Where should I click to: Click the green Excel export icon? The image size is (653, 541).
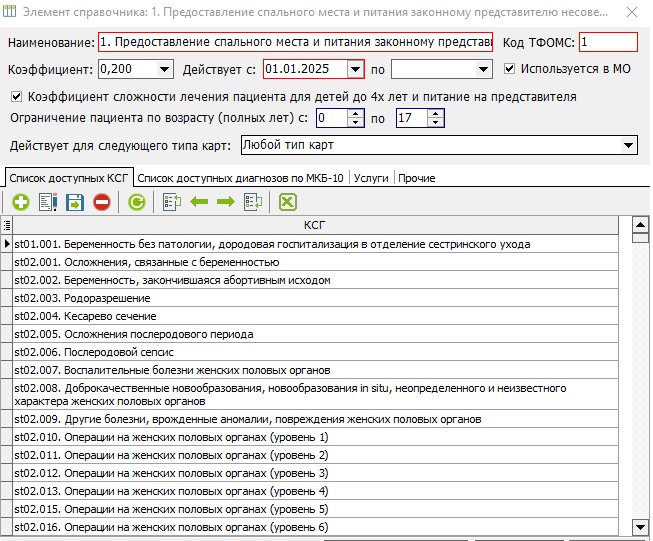[x=288, y=202]
